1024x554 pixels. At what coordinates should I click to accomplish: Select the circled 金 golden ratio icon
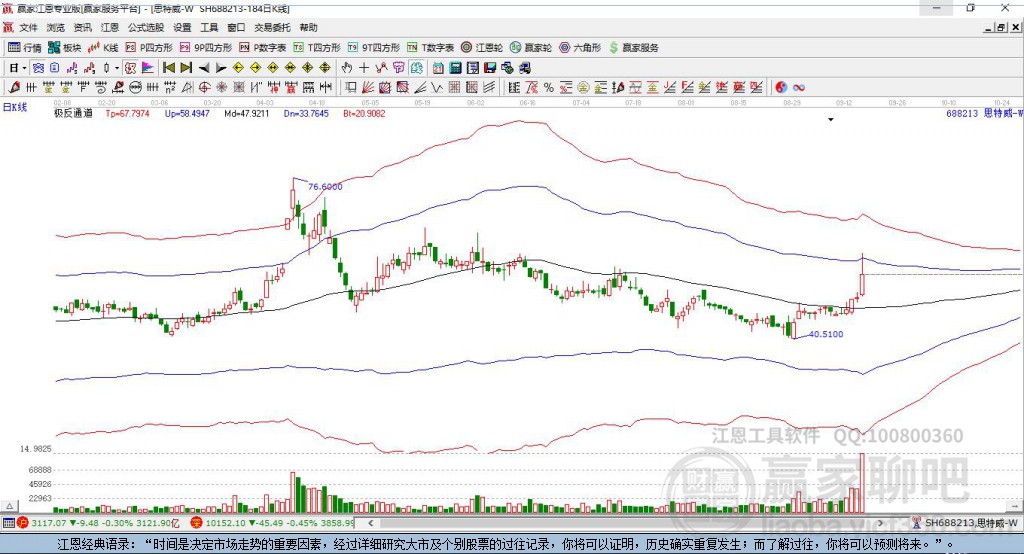(x=583, y=87)
